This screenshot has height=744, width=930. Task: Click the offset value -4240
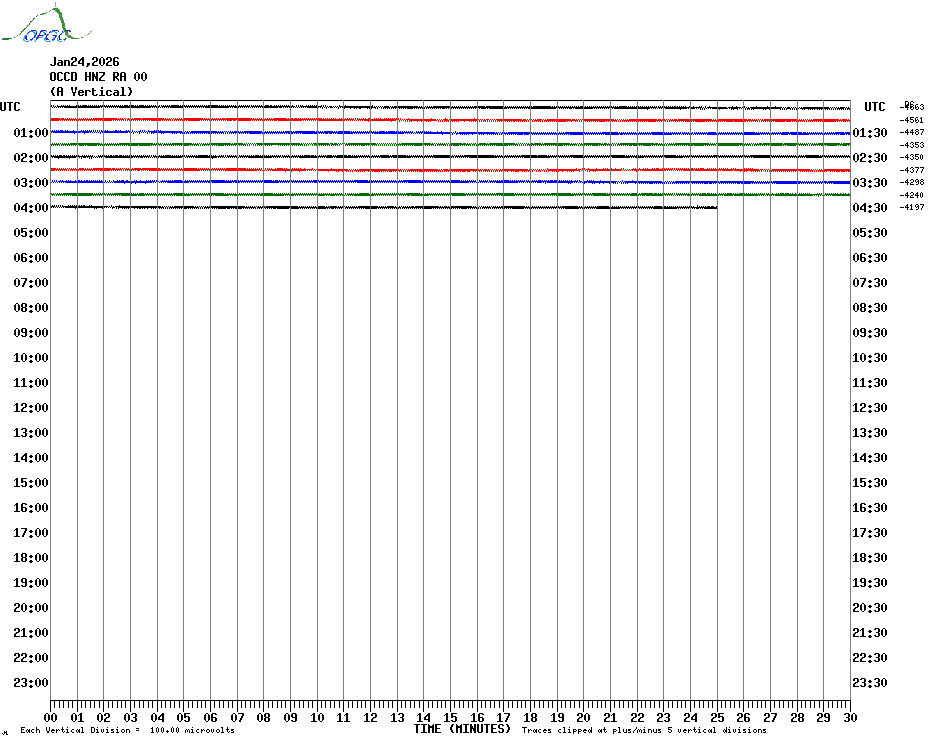(x=912, y=195)
